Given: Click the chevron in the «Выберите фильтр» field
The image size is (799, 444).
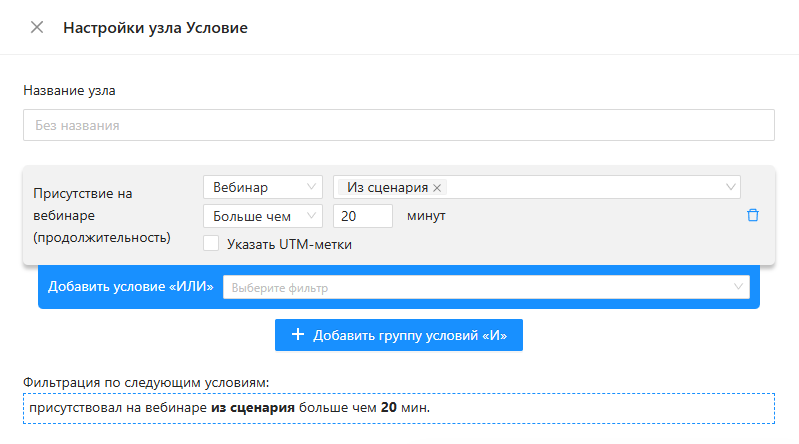Looking at the screenshot, I should click(738, 288).
